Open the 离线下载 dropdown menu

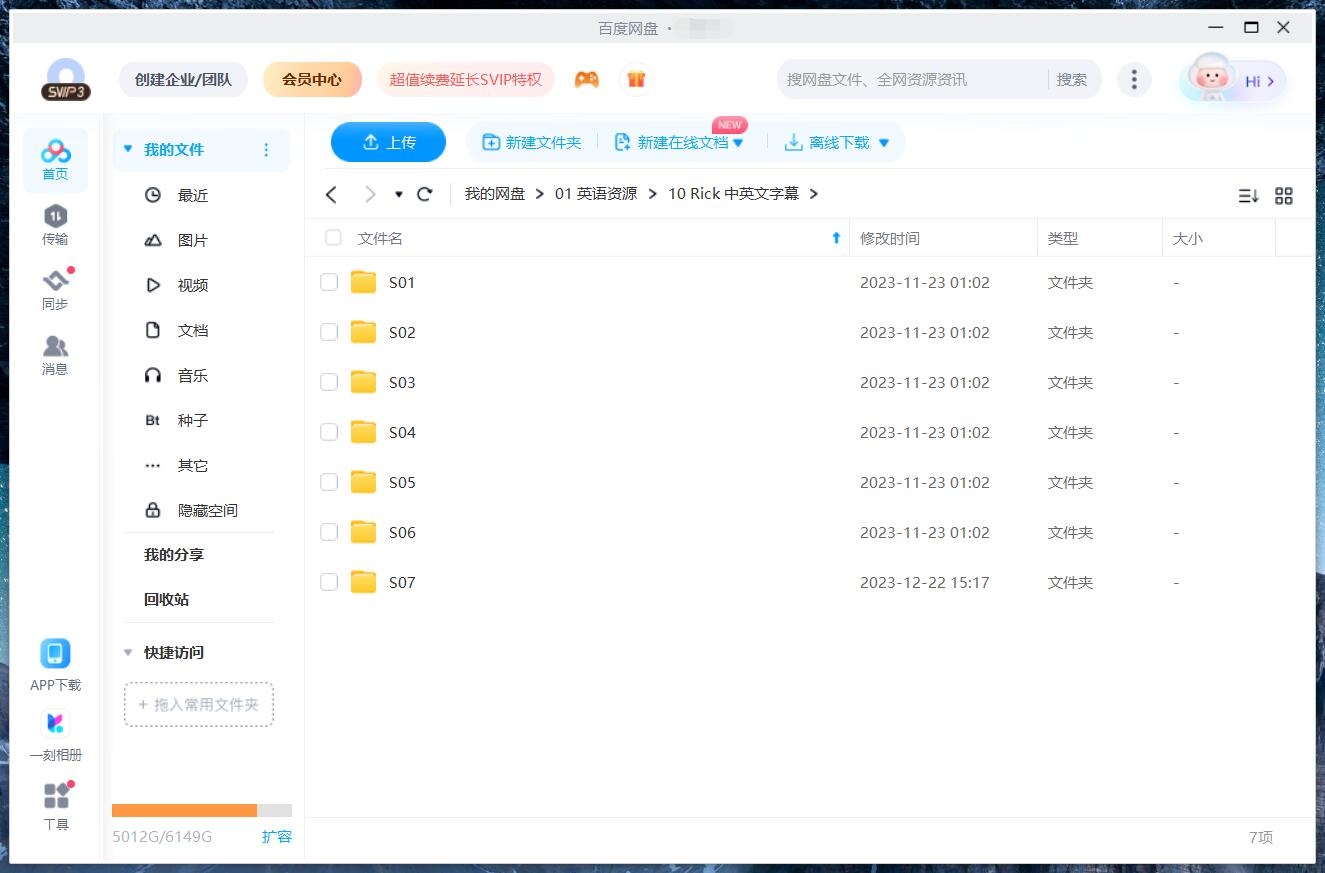(x=883, y=142)
